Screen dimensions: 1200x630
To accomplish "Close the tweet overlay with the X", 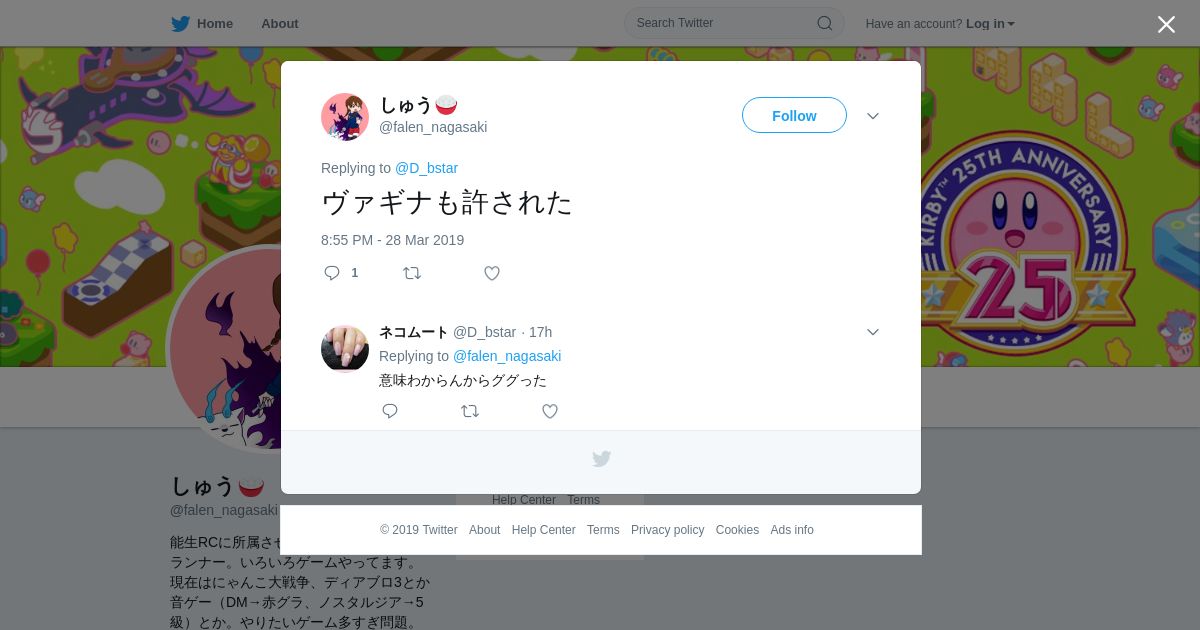I will click(x=1166, y=24).
